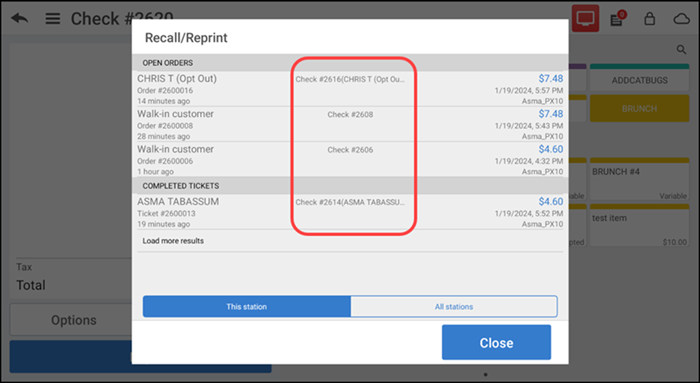
Task: Click Check #2608 label
Action: pos(350,115)
